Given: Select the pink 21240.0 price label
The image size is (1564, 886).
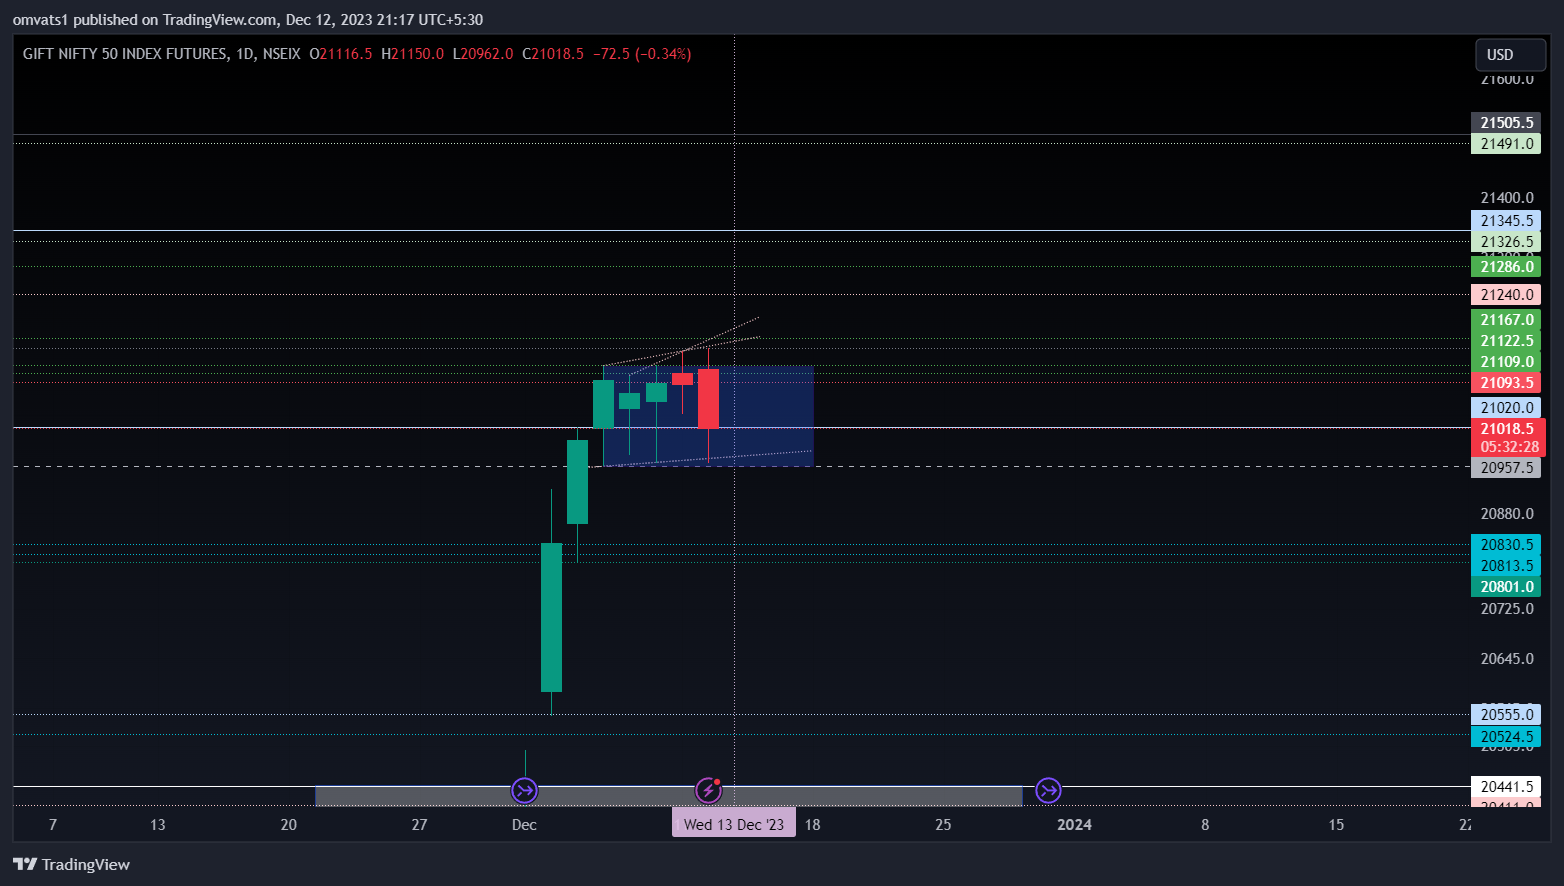Looking at the screenshot, I should pyautogui.click(x=1506, y=295).
